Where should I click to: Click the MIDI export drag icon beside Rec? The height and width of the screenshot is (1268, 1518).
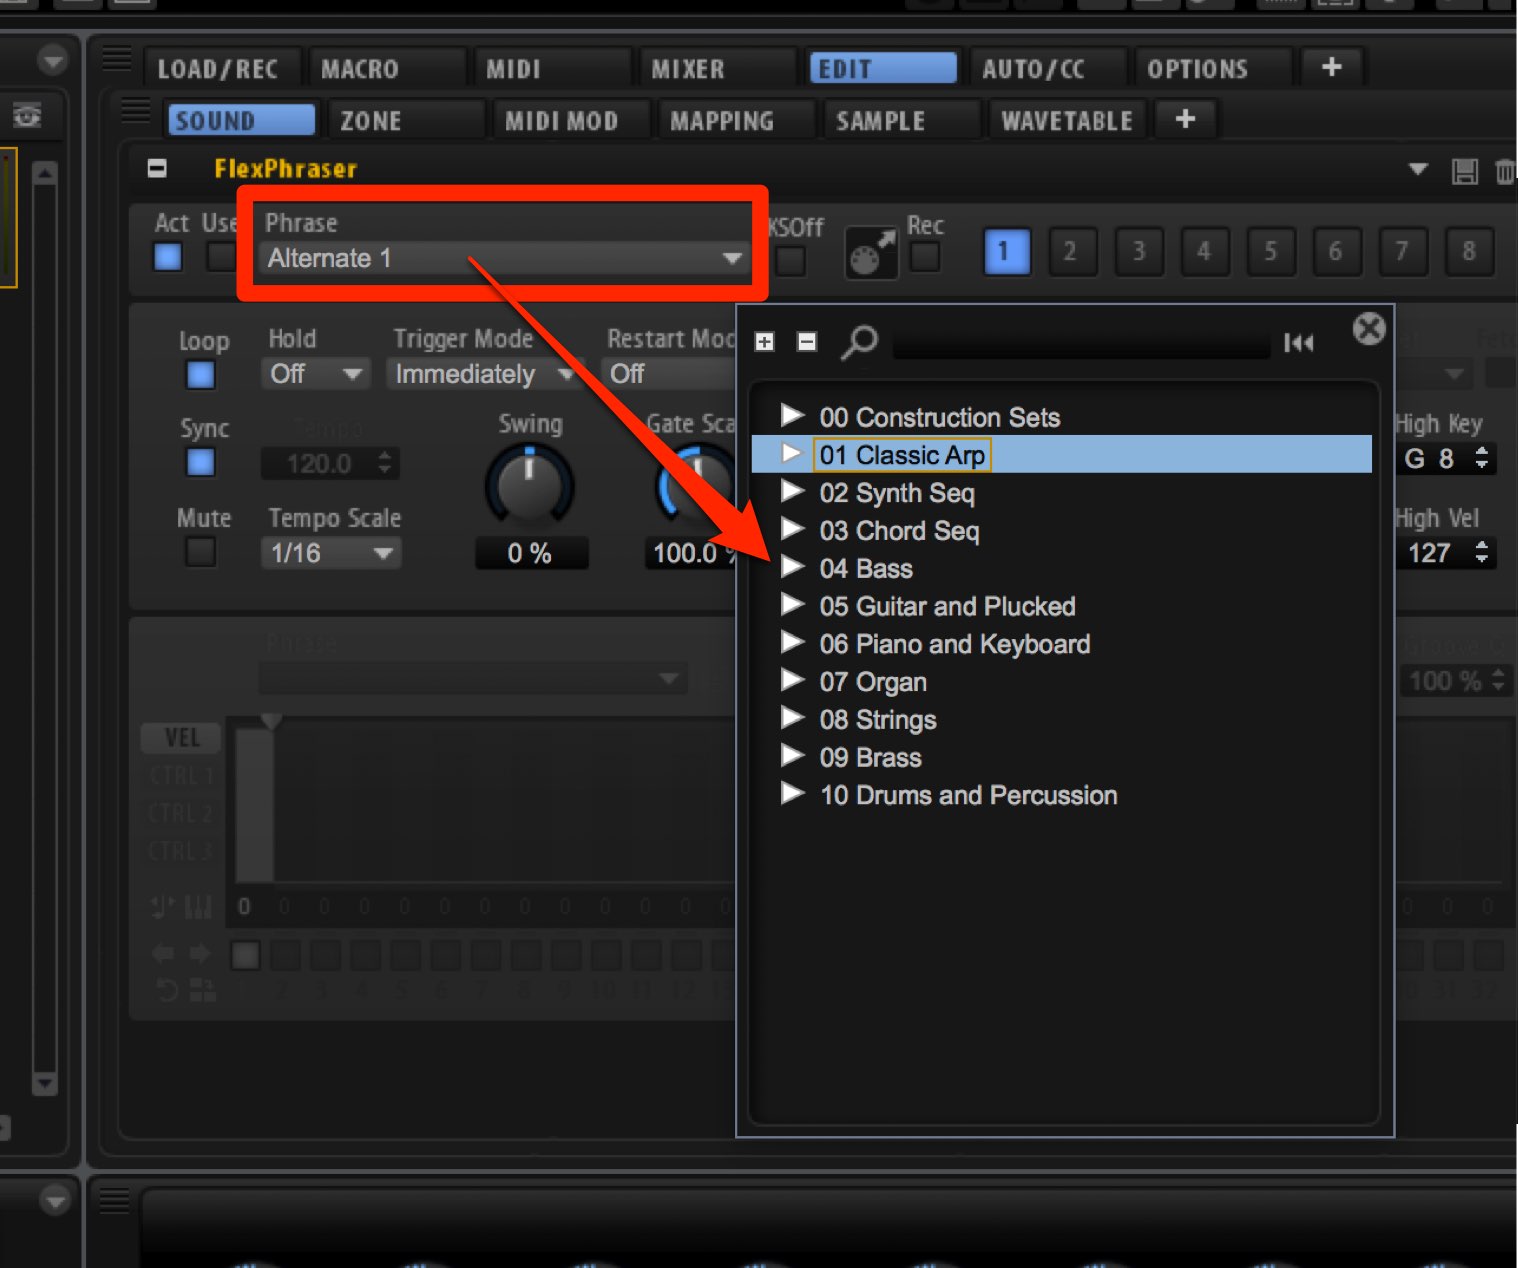(x=871, y=253)
